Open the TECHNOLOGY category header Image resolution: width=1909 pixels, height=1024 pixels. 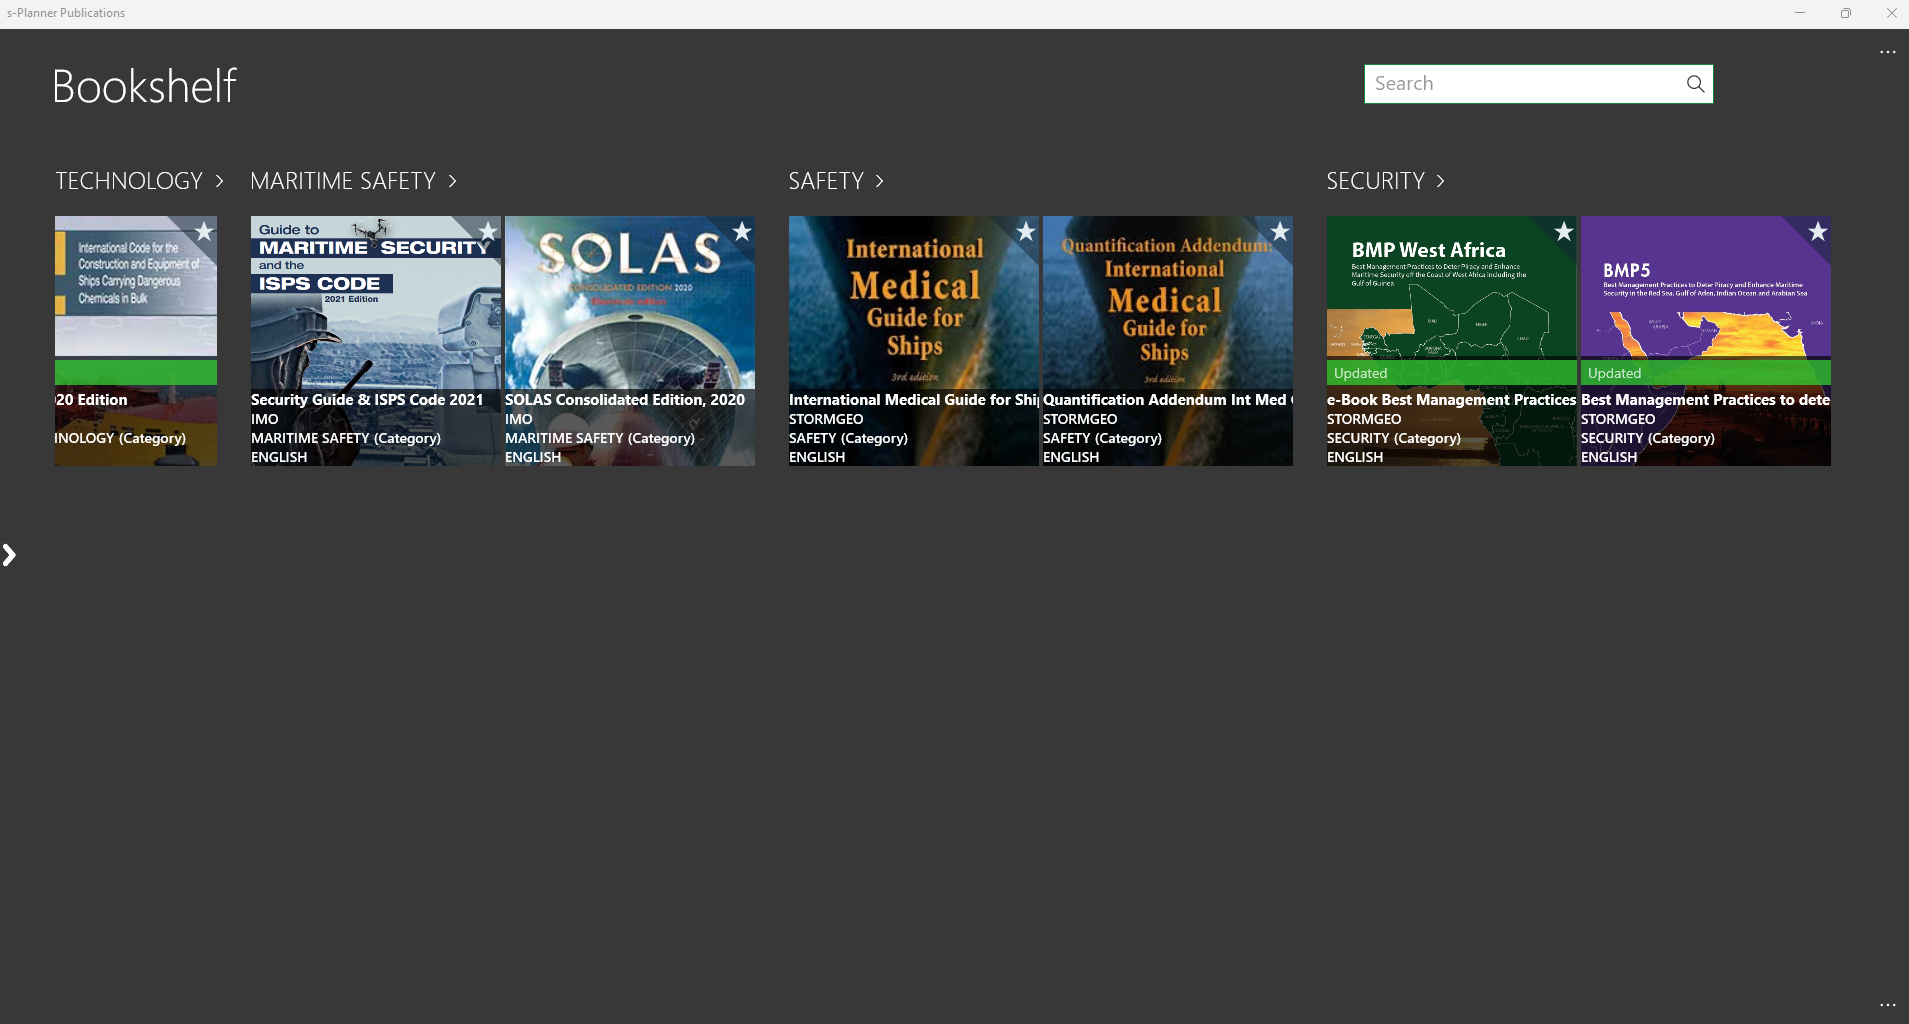pyautogui.click(x=129, y=181)
